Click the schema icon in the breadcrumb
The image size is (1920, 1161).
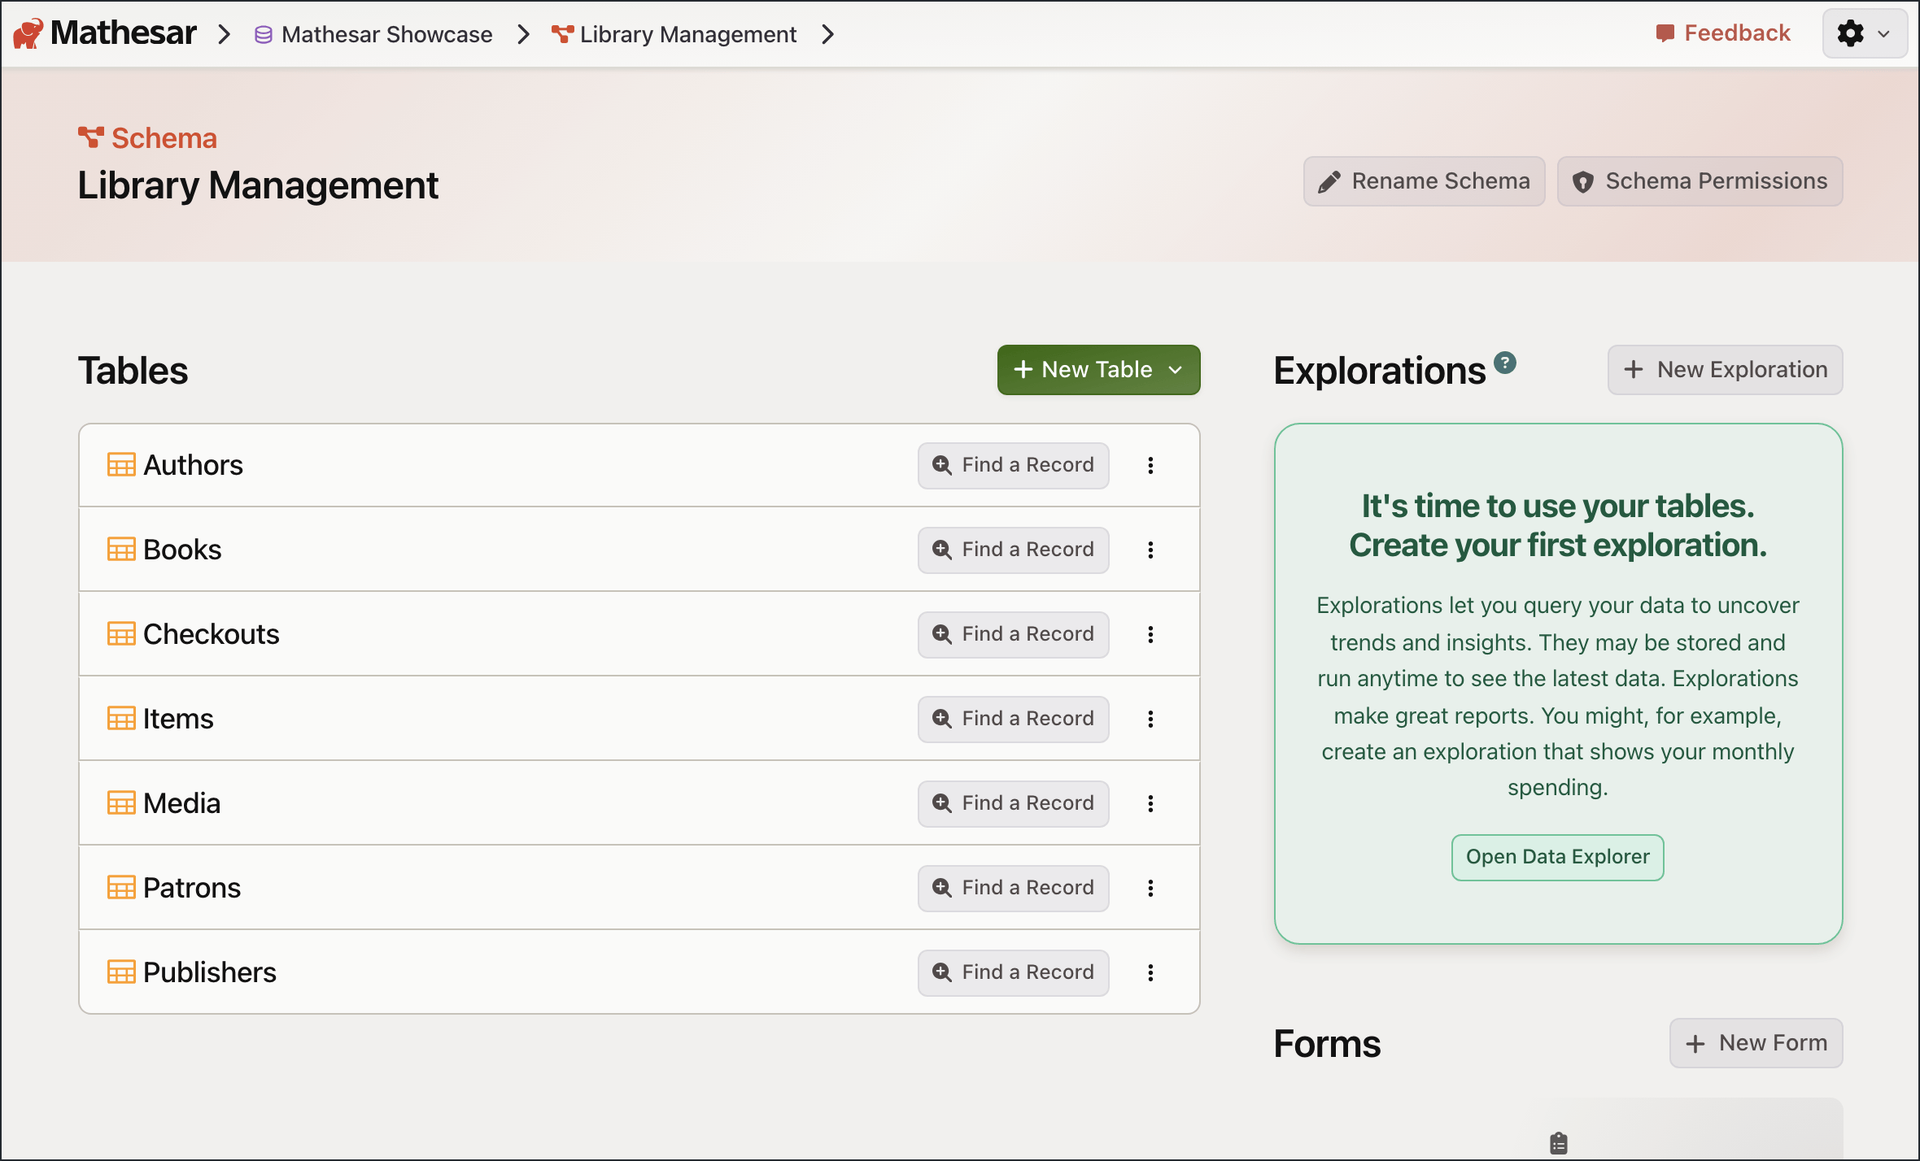tap(563, 35)
